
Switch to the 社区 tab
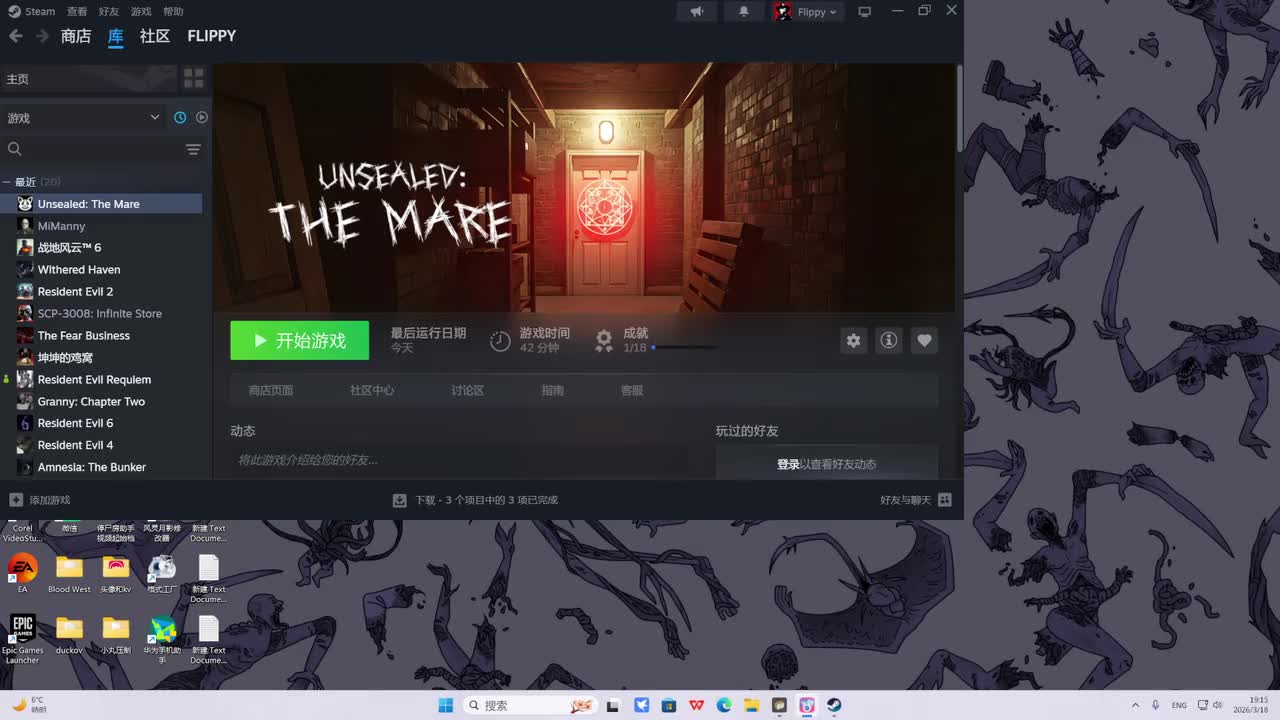(155, 36)
